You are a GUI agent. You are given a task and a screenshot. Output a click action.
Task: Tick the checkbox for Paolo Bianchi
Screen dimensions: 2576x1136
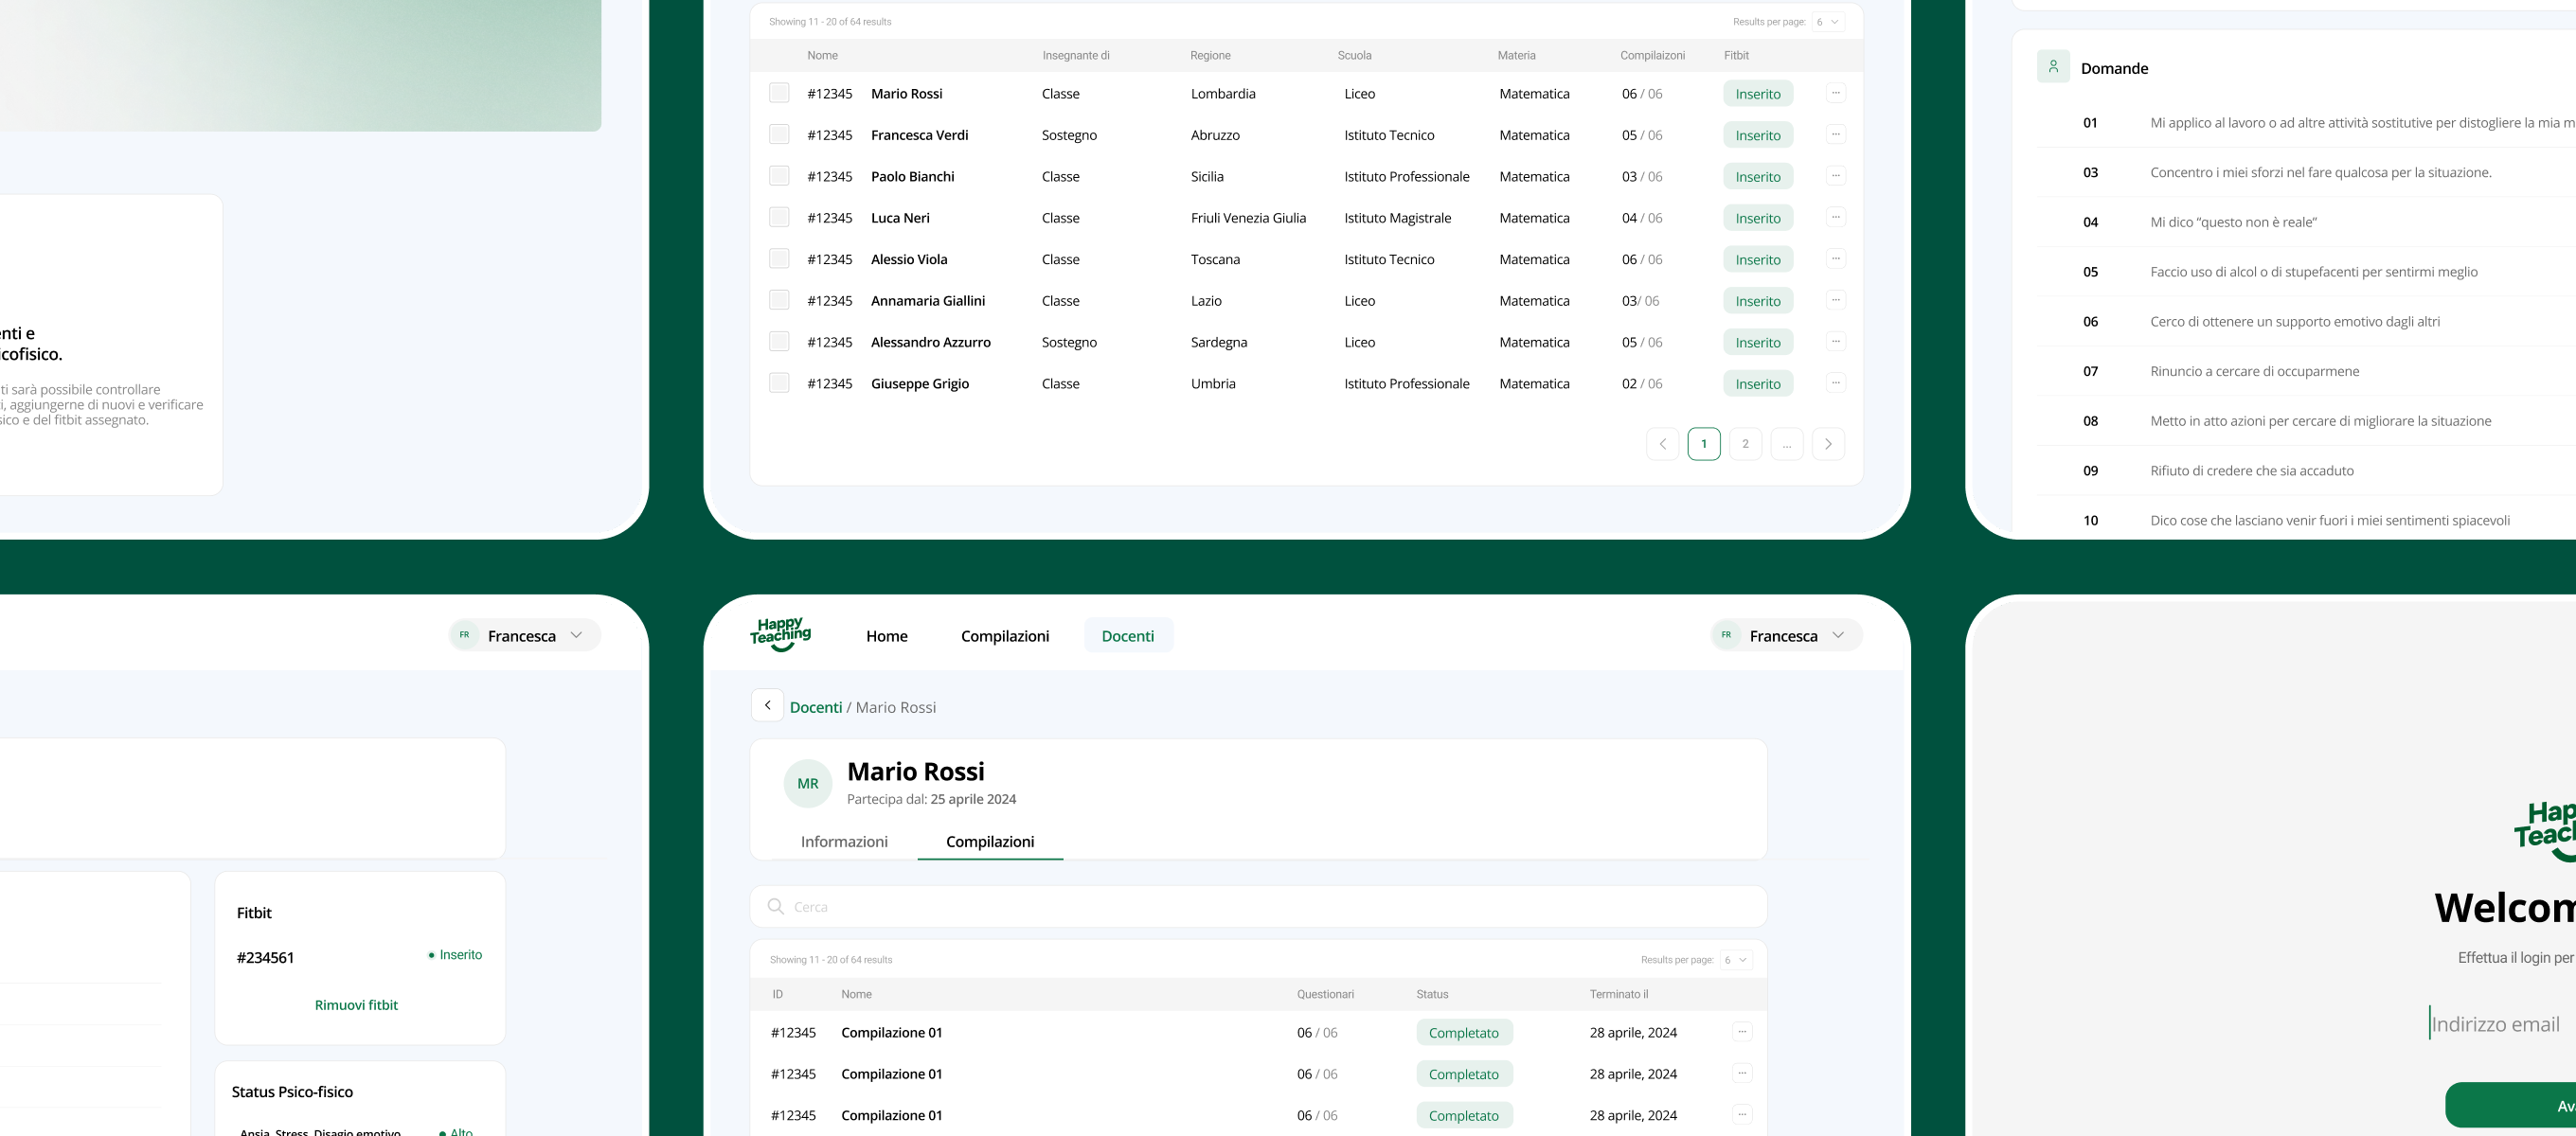pyautogui.click(x=779, y=176)
